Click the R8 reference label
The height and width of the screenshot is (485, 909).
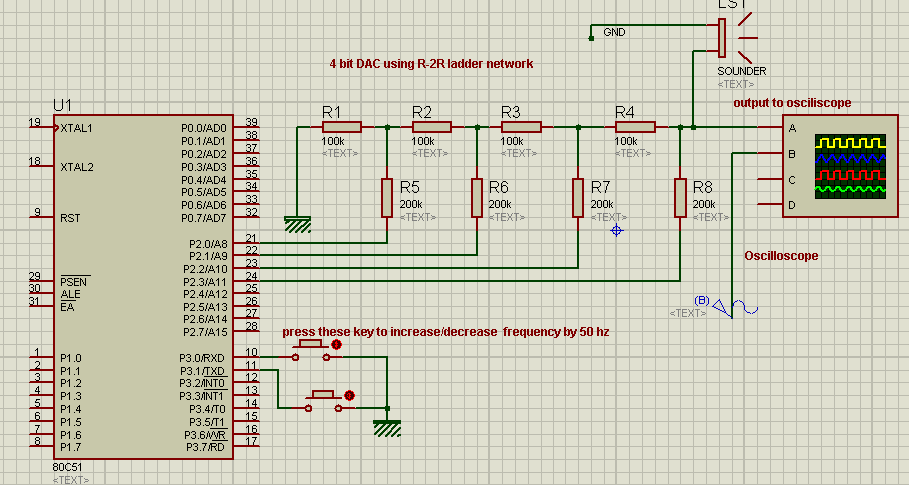703,187
